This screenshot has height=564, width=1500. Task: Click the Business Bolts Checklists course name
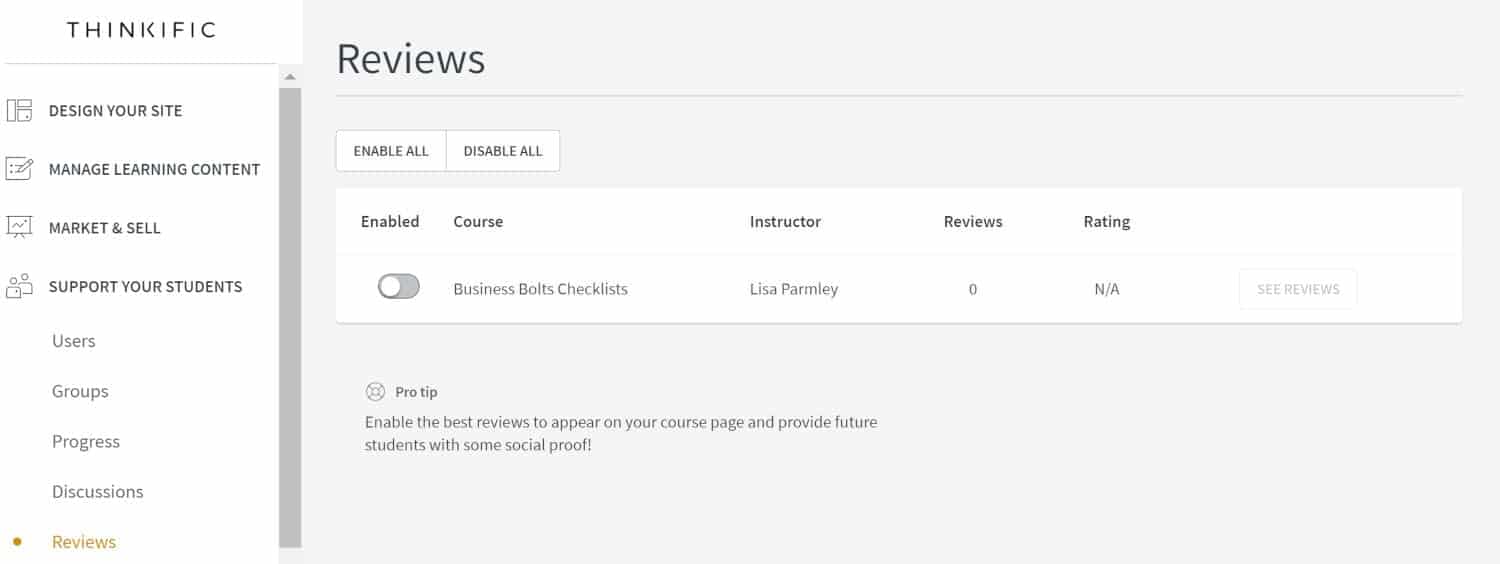coord(540,289)
